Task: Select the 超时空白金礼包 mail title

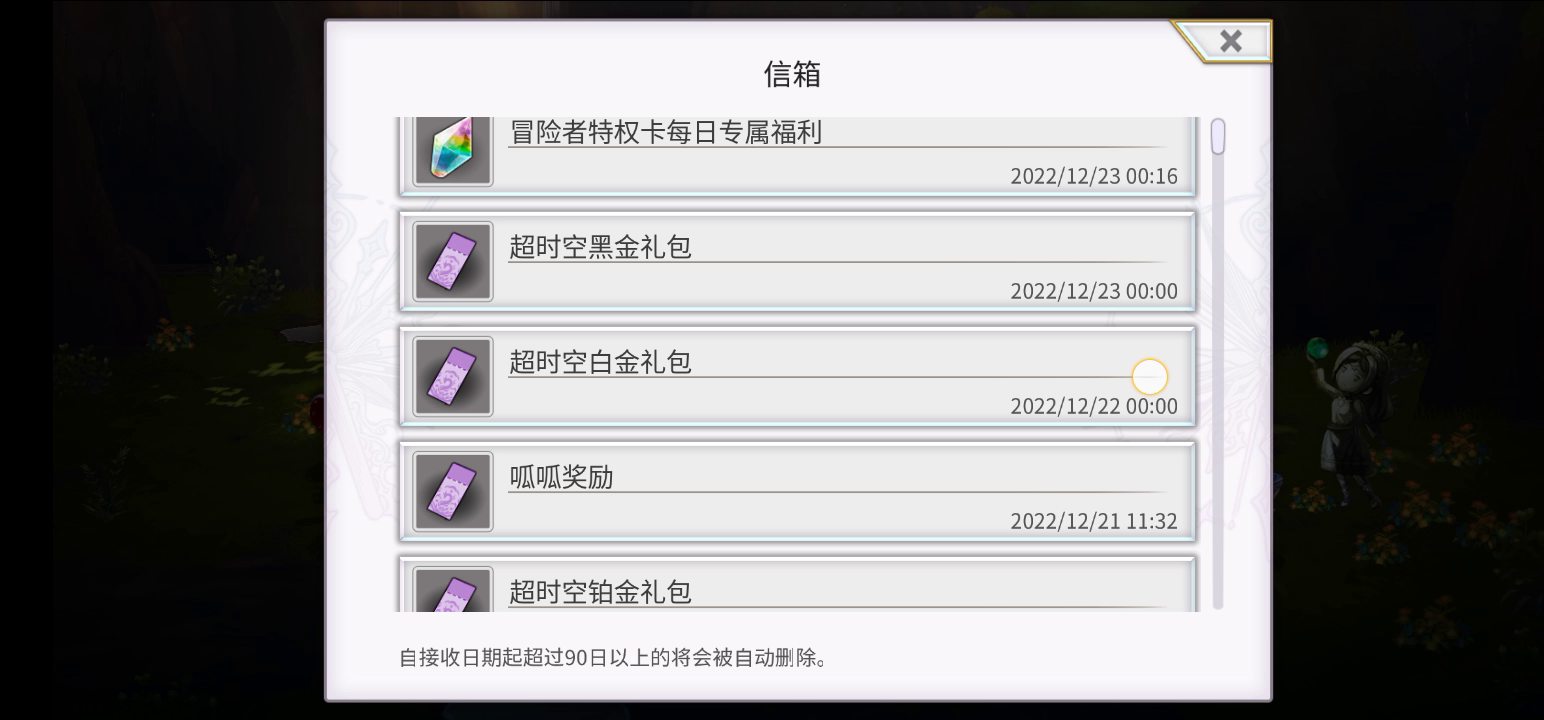Action: pyautogui.click(x=600, y=362)
